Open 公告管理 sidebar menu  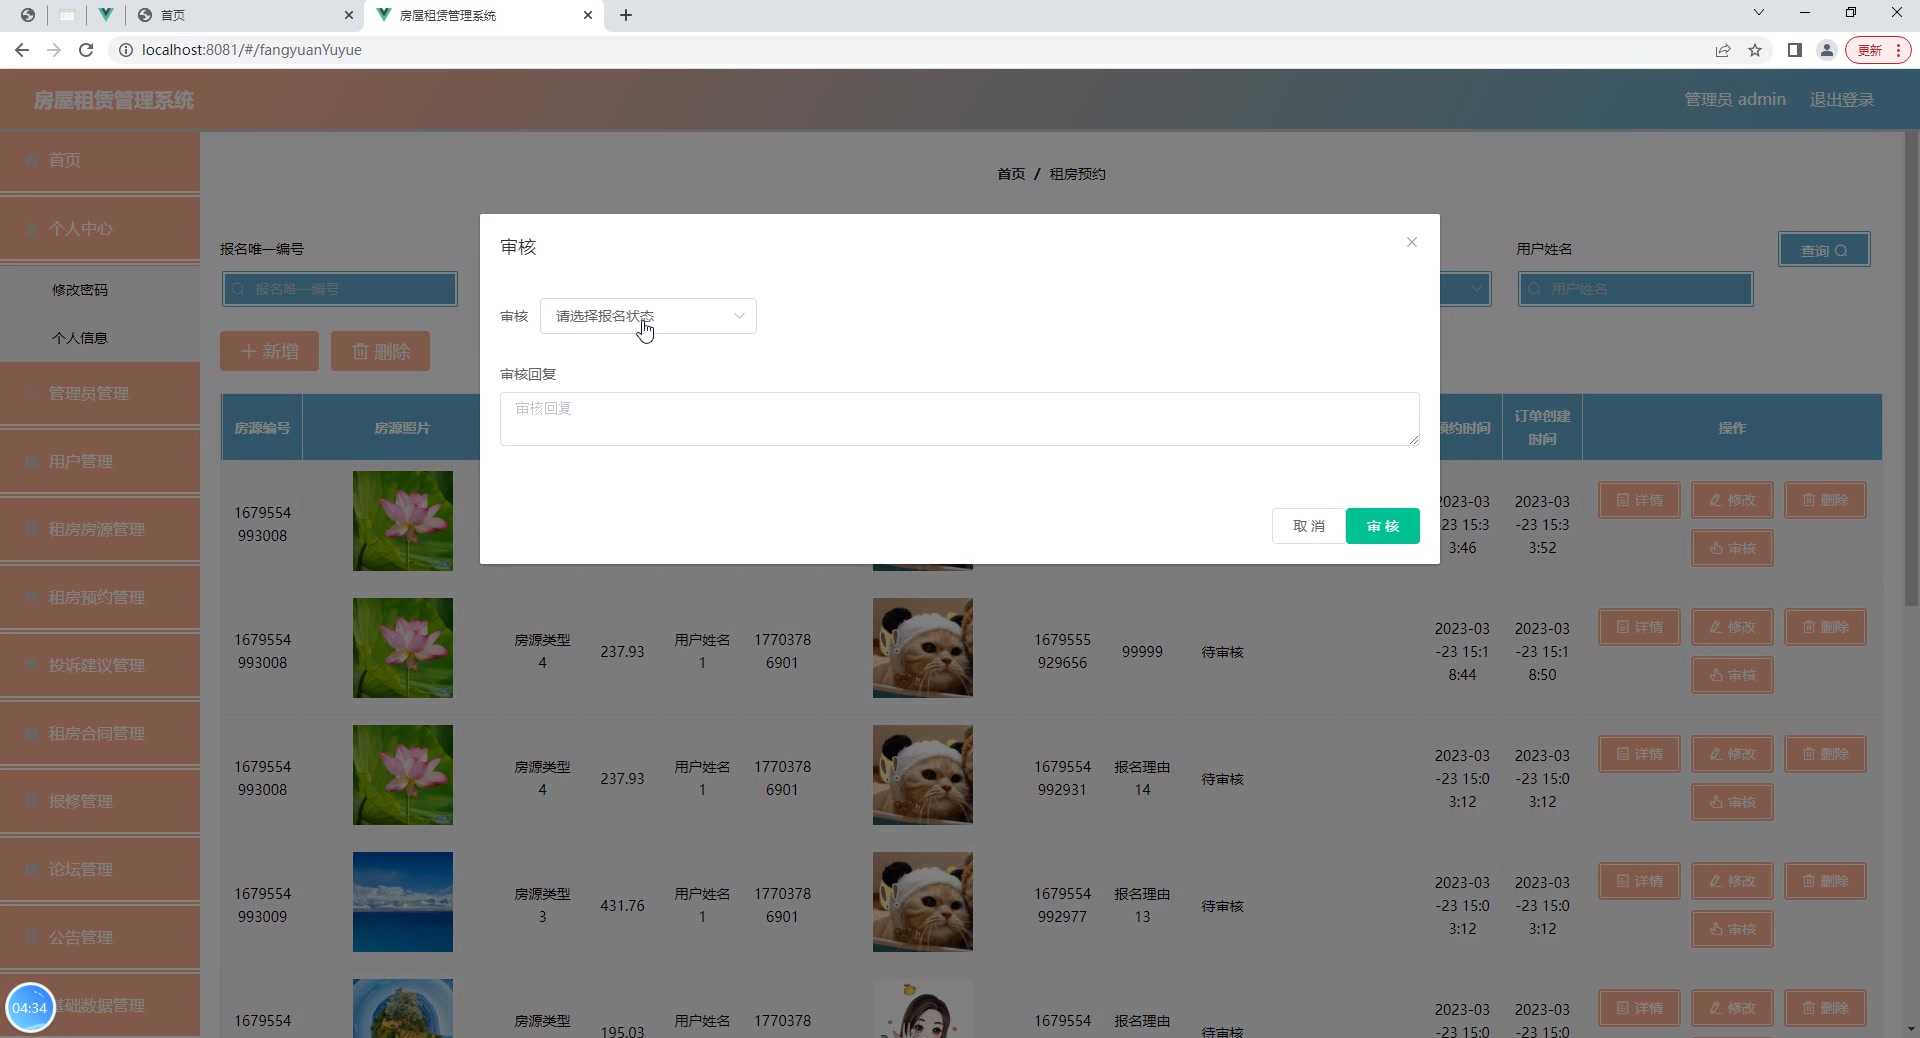[x=100, y=938]
